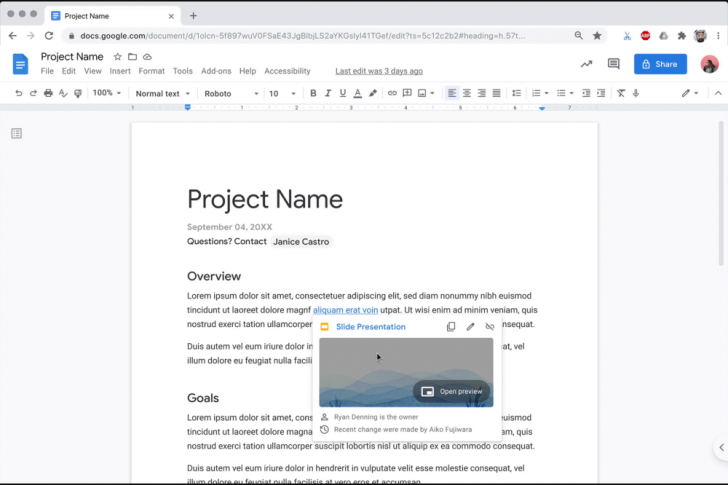The image size is (728, 485).
Task: Click the browser bookmark star icon
Action: pos(597,36)
